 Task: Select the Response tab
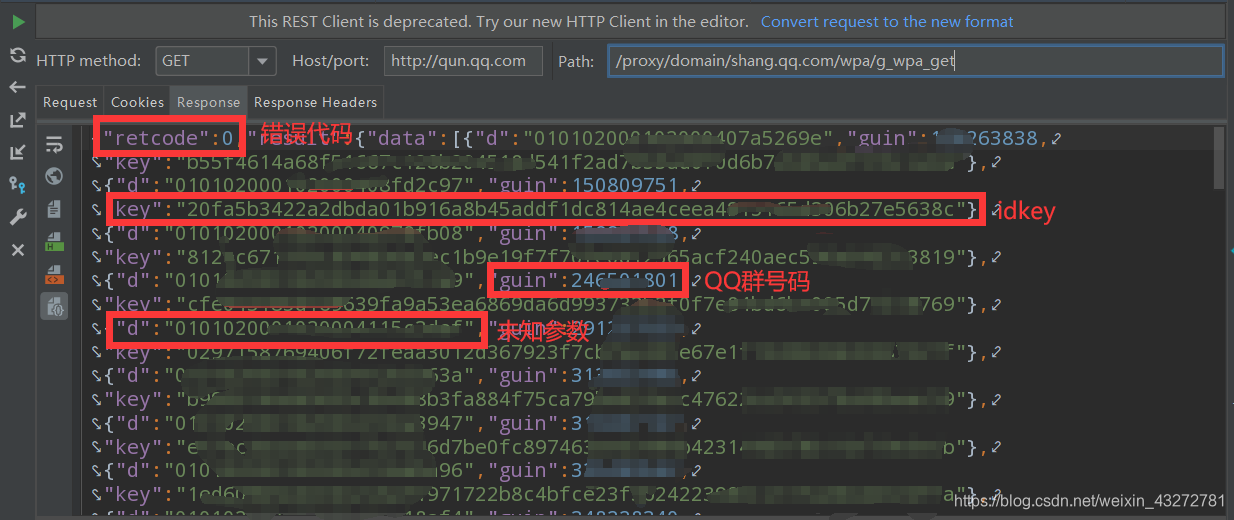(208, 102)
